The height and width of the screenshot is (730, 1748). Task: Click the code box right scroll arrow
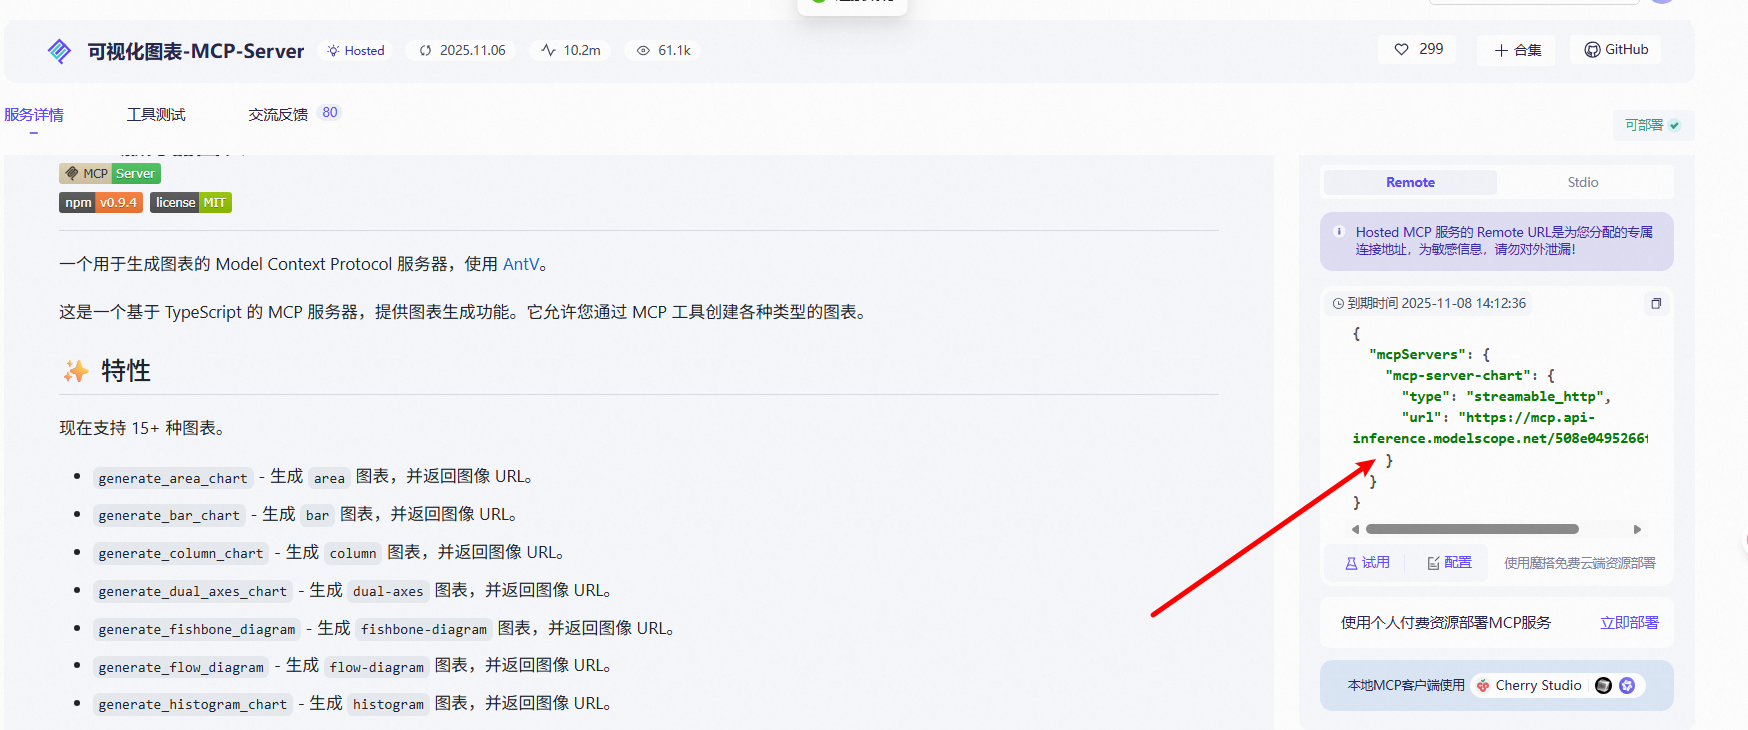pyautogui.click(x=1637, y=529)
